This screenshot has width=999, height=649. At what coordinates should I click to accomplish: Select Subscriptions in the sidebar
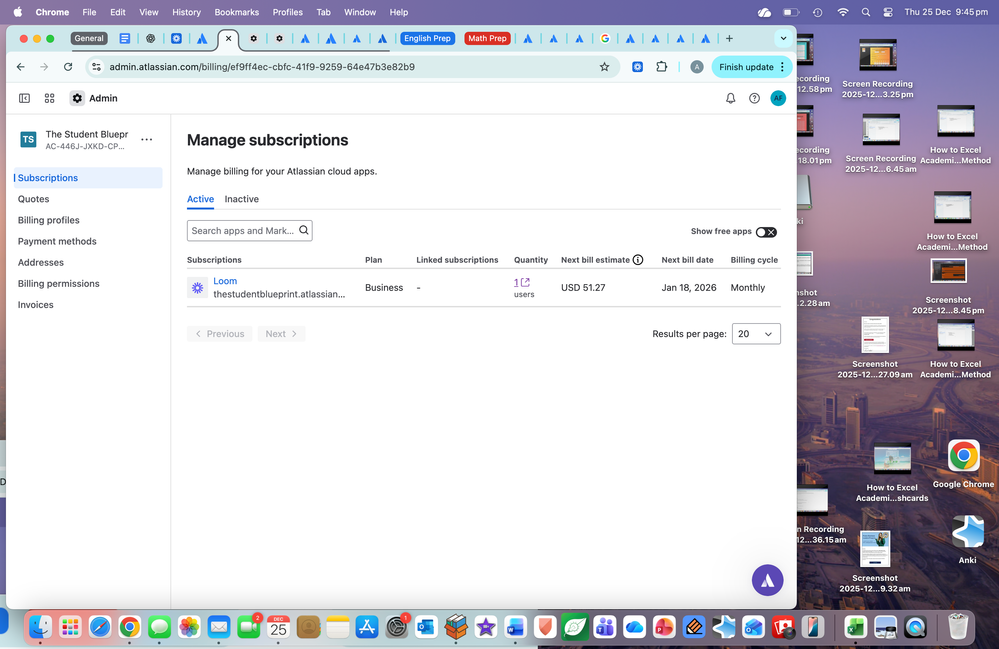[x=88, y=178]
